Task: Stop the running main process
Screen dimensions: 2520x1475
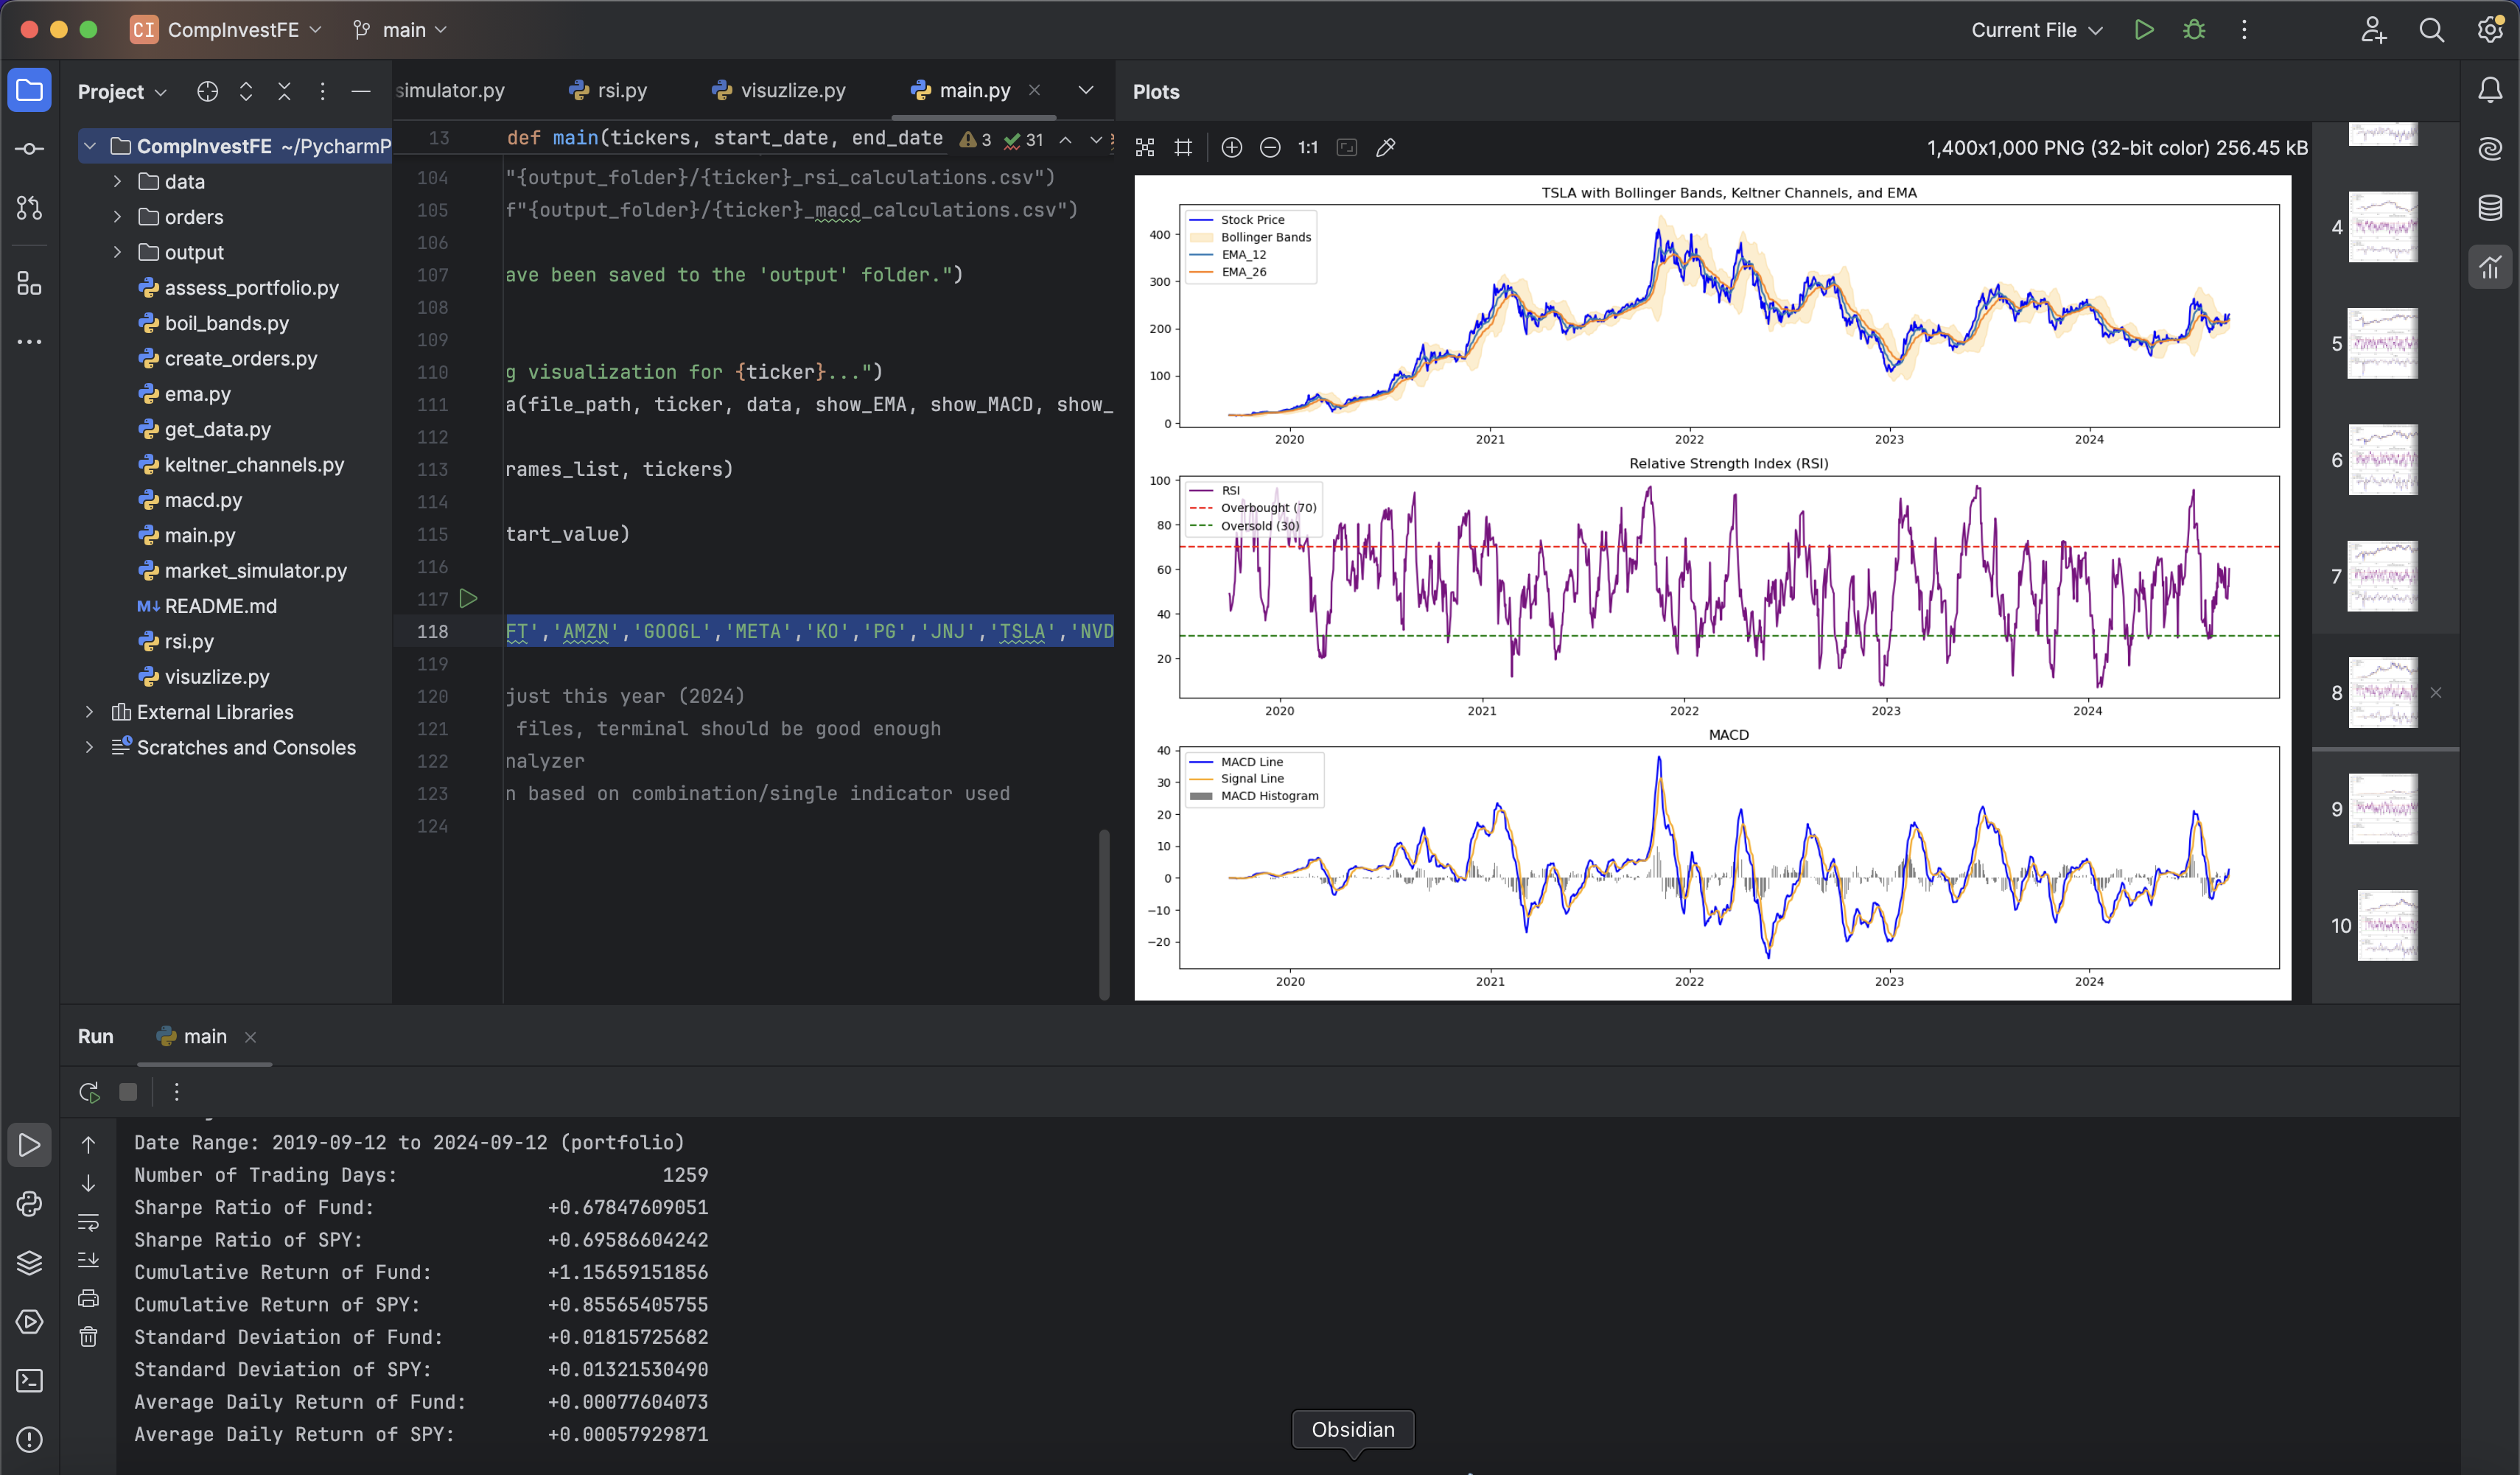Action: pos(128,1092)
